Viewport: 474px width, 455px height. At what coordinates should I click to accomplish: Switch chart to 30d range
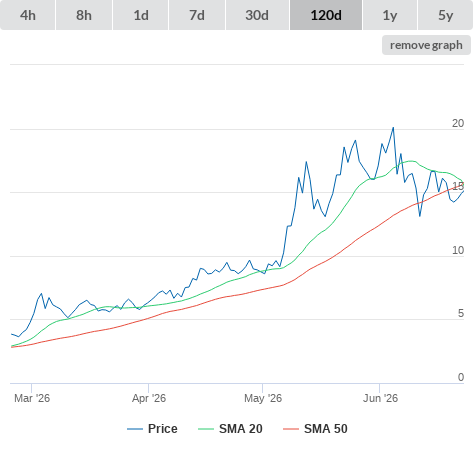pos(257,15)
